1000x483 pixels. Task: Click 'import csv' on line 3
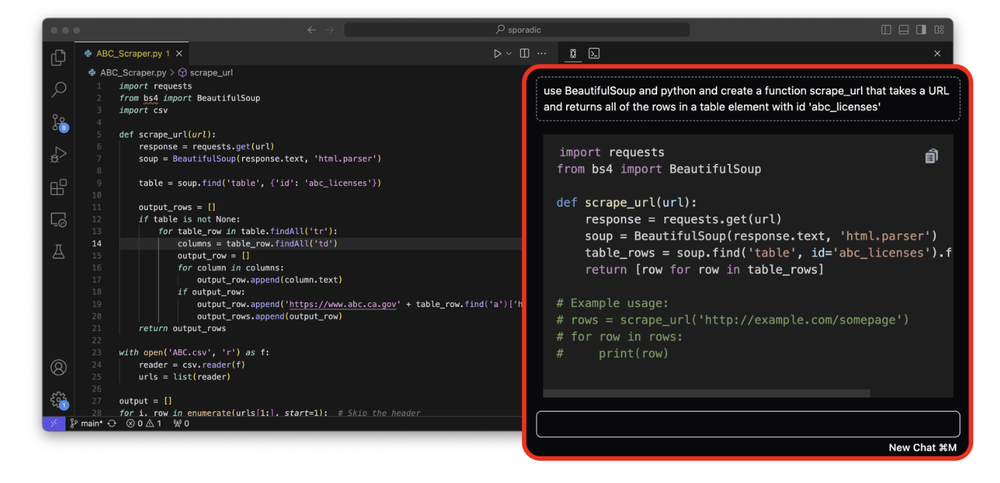point(143,110)
